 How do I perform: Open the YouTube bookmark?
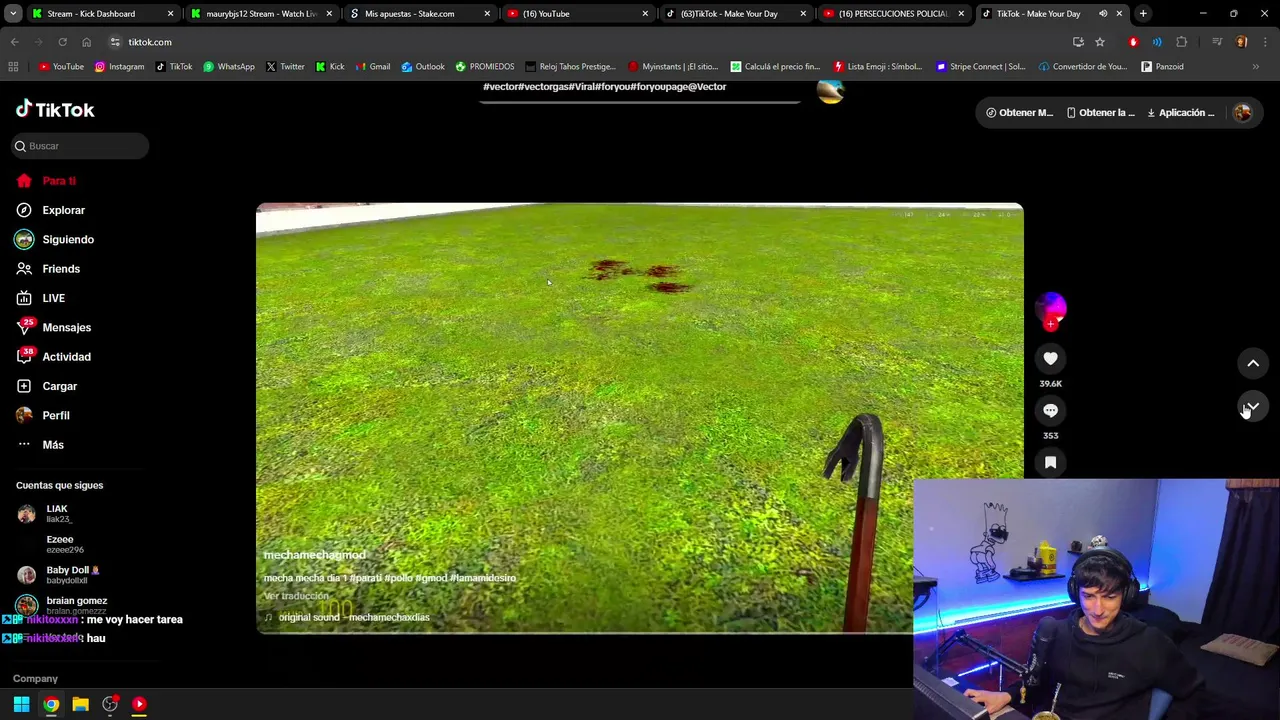[x=61, y=67]
